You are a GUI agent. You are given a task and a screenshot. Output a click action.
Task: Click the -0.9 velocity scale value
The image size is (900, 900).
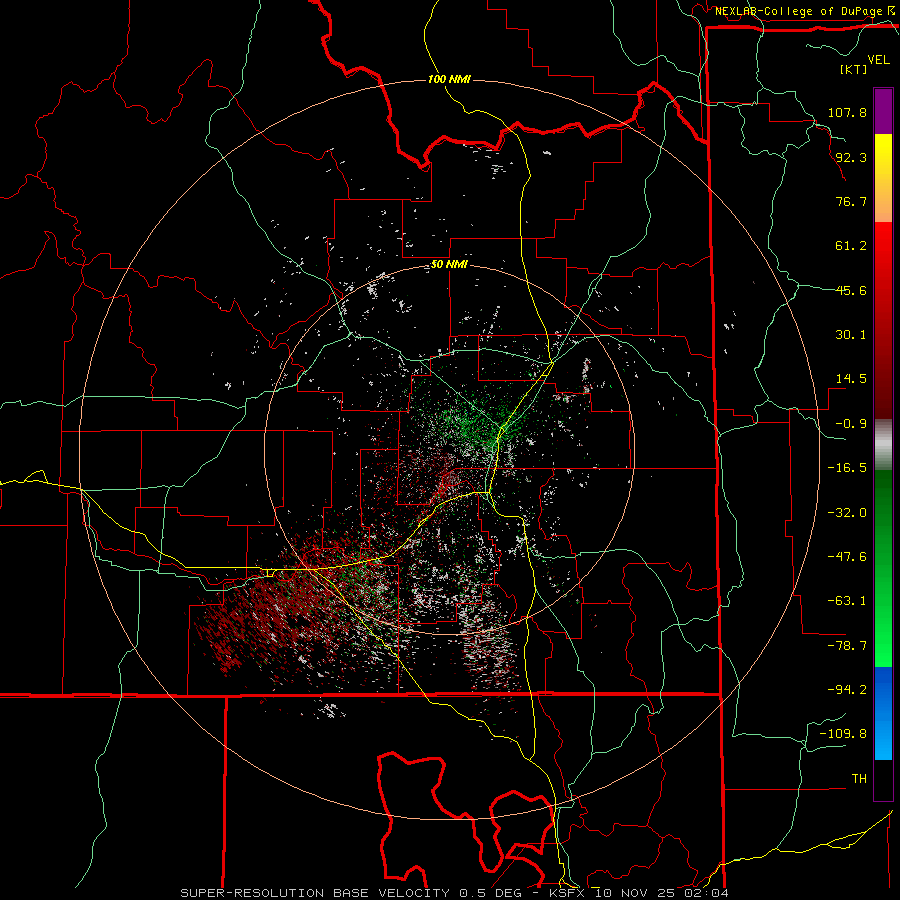coord(851,424)
